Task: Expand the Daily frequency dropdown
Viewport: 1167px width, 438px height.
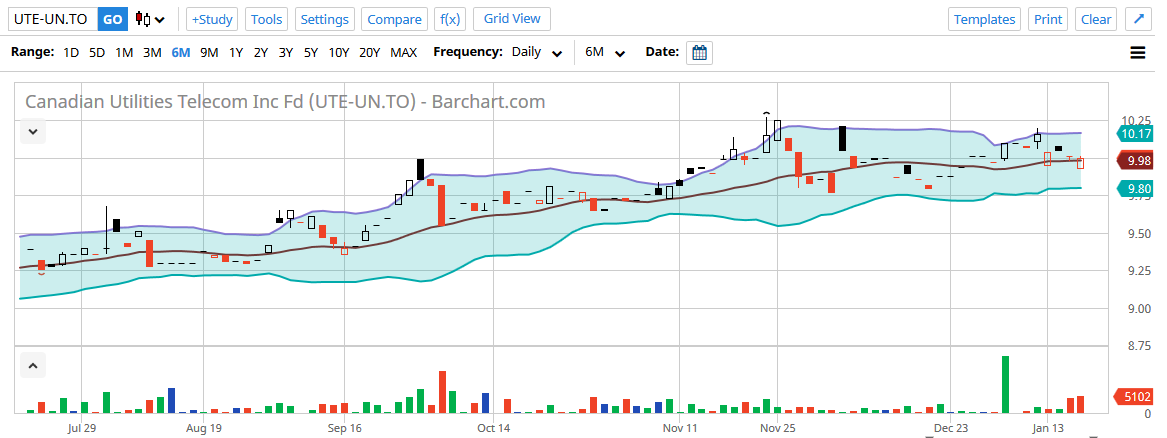Action: (x=537, y=52)
